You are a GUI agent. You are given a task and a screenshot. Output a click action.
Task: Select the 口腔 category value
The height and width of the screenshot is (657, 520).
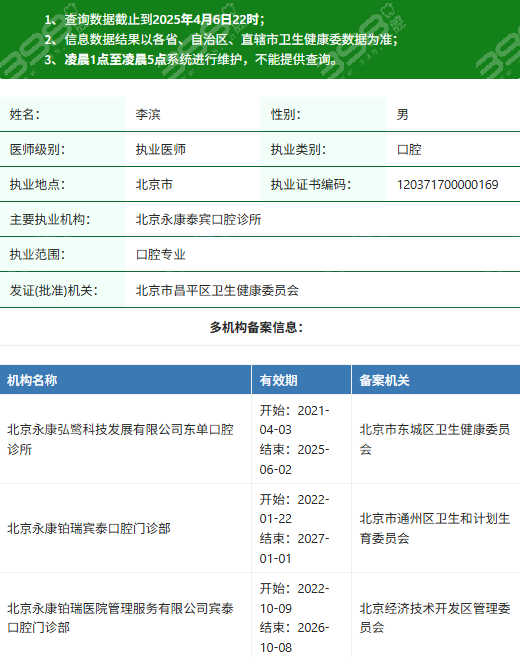click(x=409, y=150)
